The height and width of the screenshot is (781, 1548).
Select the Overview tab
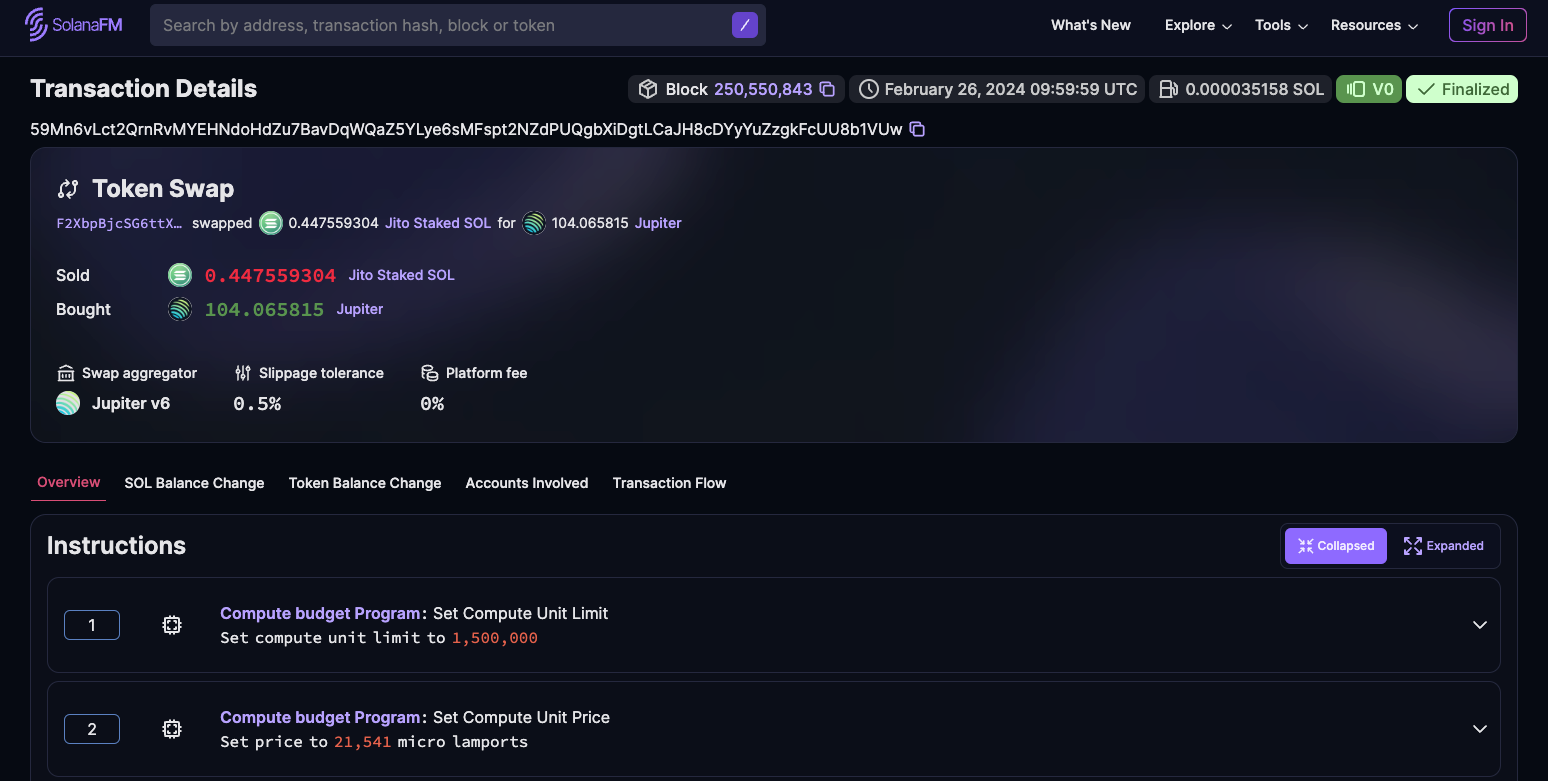[69, 482]
